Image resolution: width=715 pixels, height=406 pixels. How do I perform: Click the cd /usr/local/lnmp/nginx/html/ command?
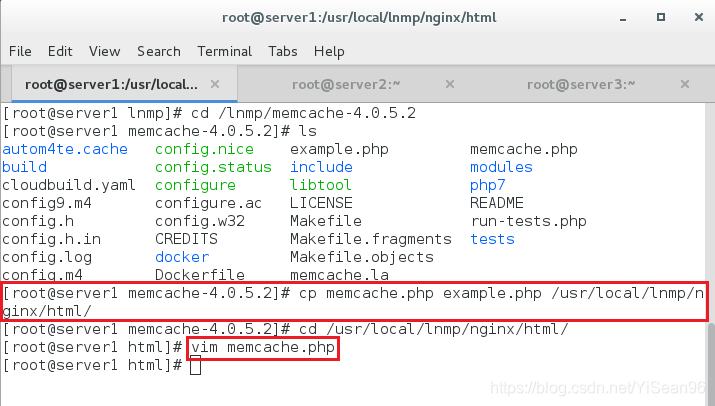(x=434, y=329)
